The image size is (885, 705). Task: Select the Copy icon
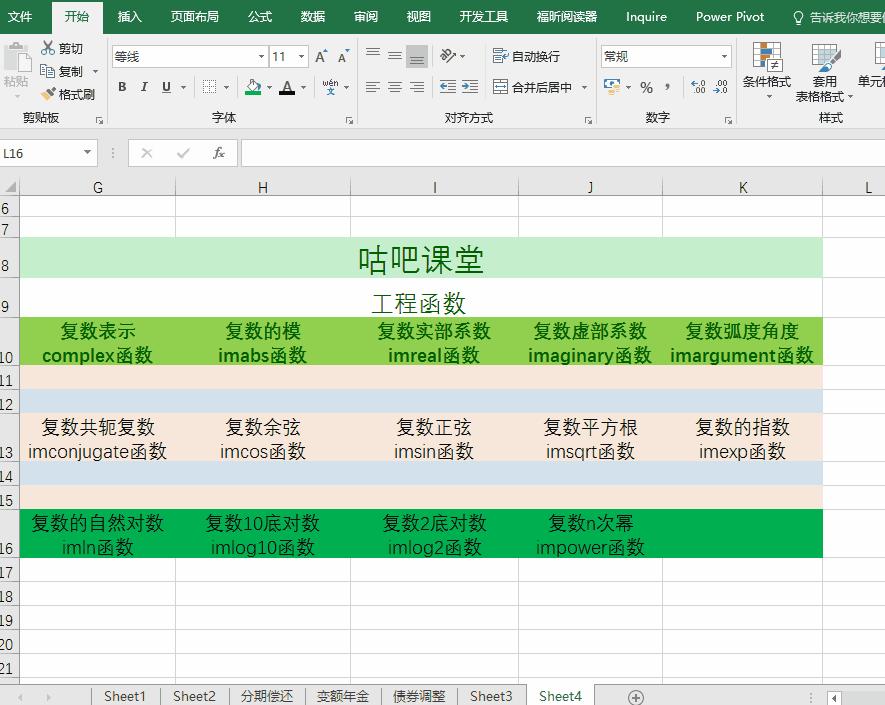pos(64,71)
